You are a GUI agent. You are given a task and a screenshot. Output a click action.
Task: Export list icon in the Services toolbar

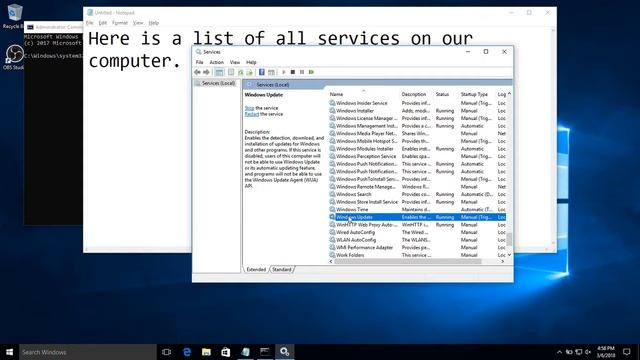[x=249, y=72]
